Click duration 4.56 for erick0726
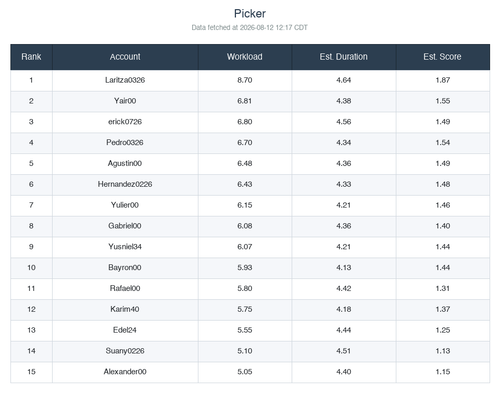500x398 pixels. 344,122
